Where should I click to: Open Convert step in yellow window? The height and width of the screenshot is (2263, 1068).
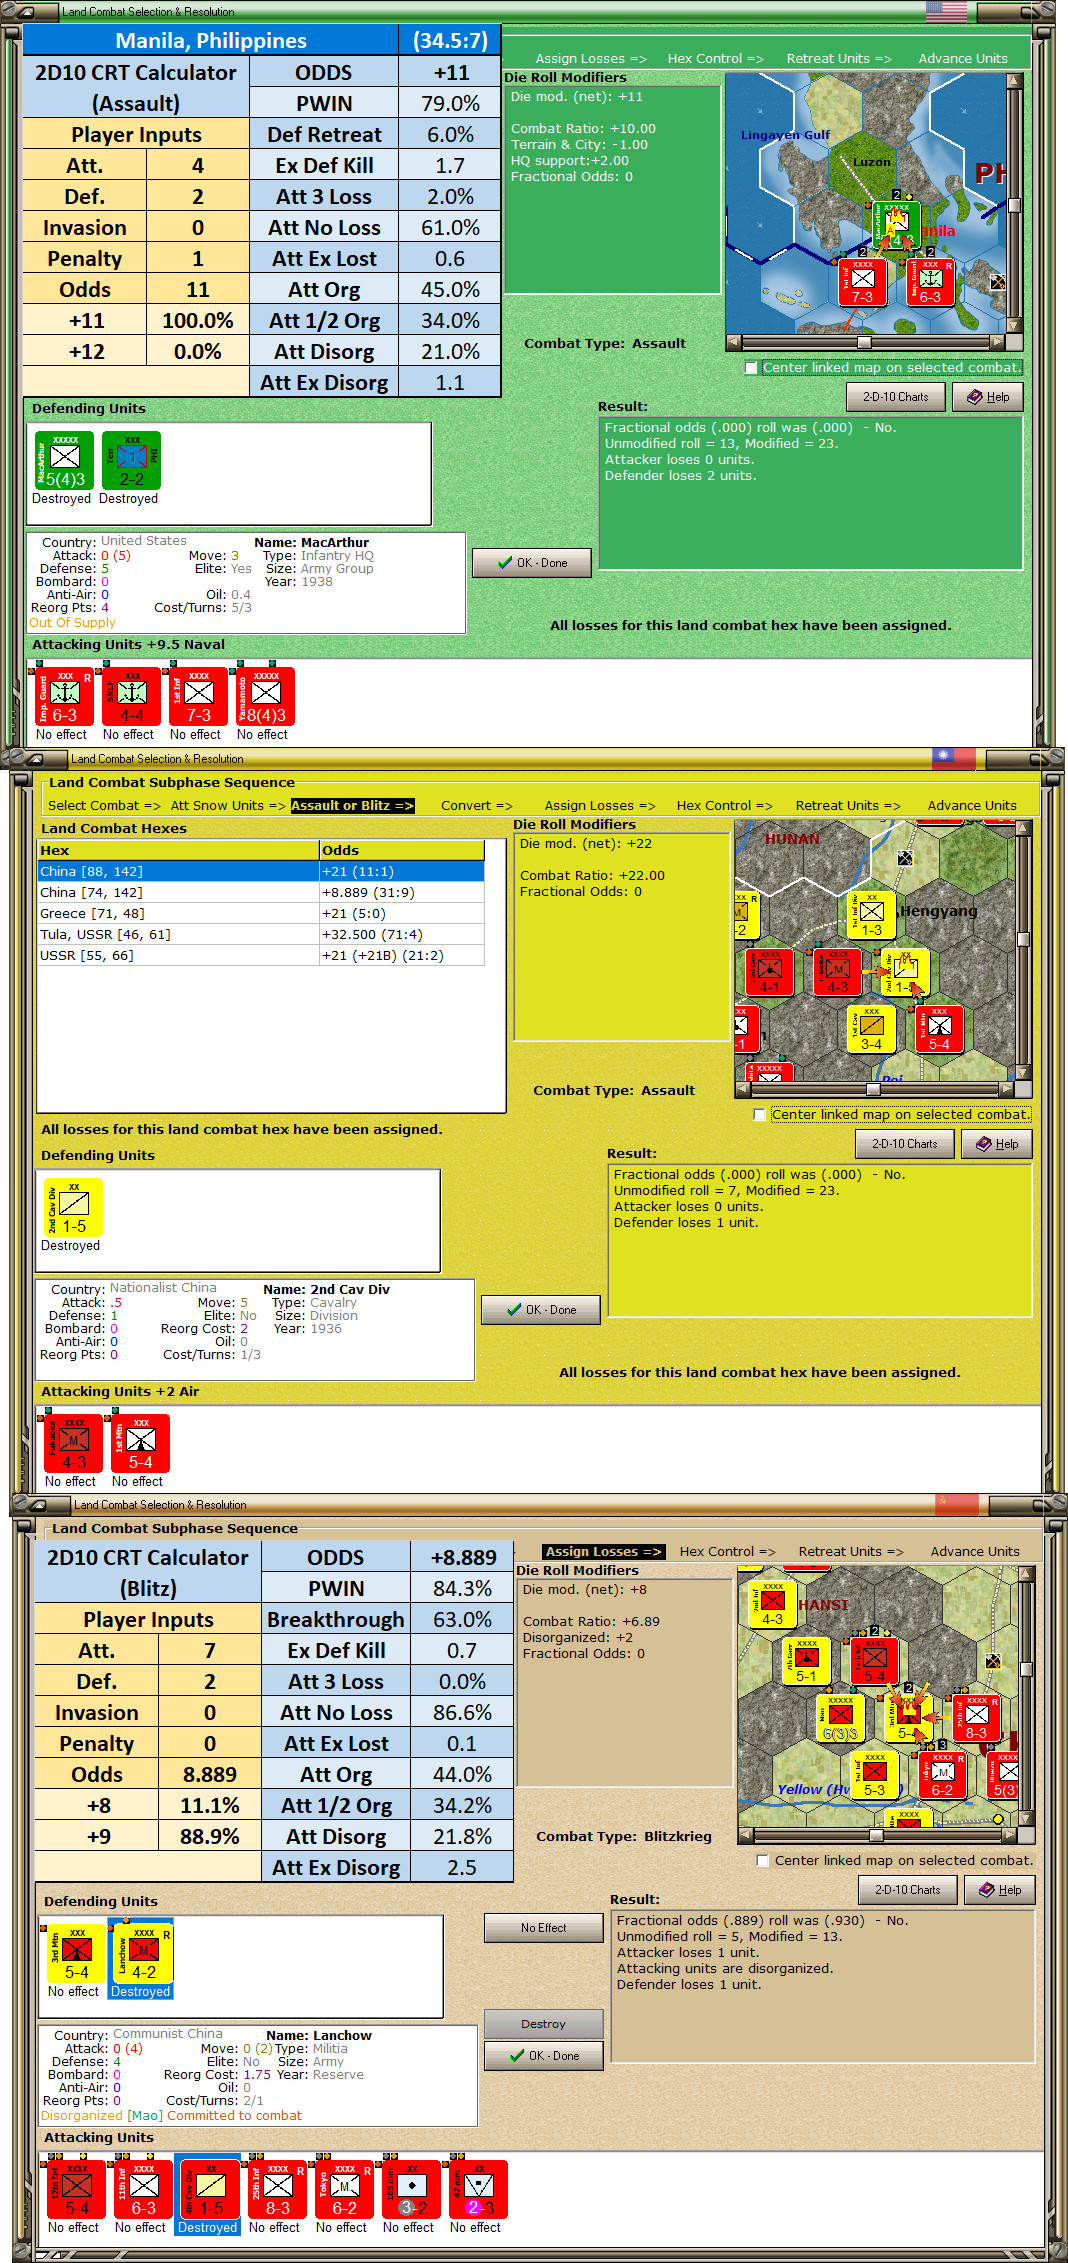(476, 806)
